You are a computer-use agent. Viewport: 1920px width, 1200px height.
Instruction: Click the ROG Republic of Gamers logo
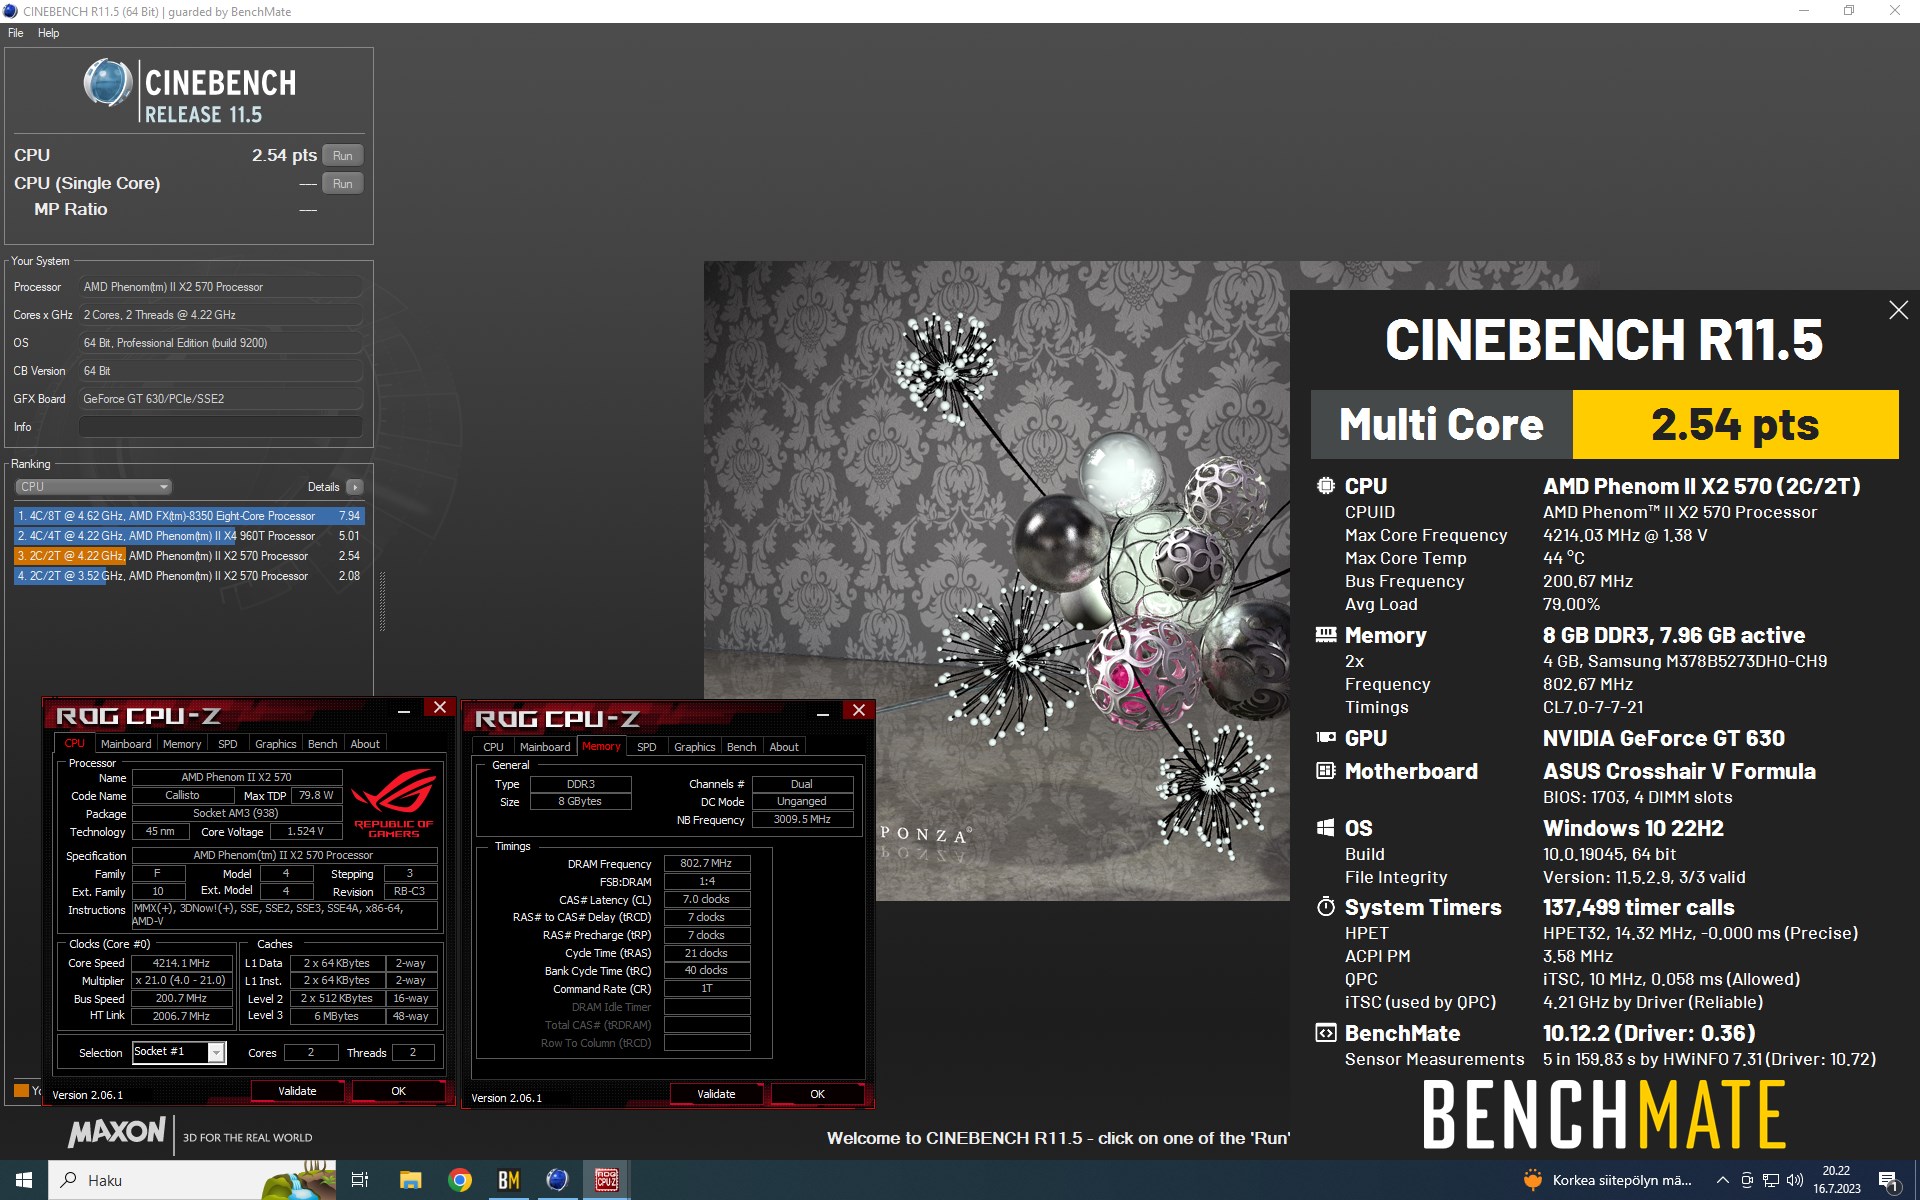394,802
